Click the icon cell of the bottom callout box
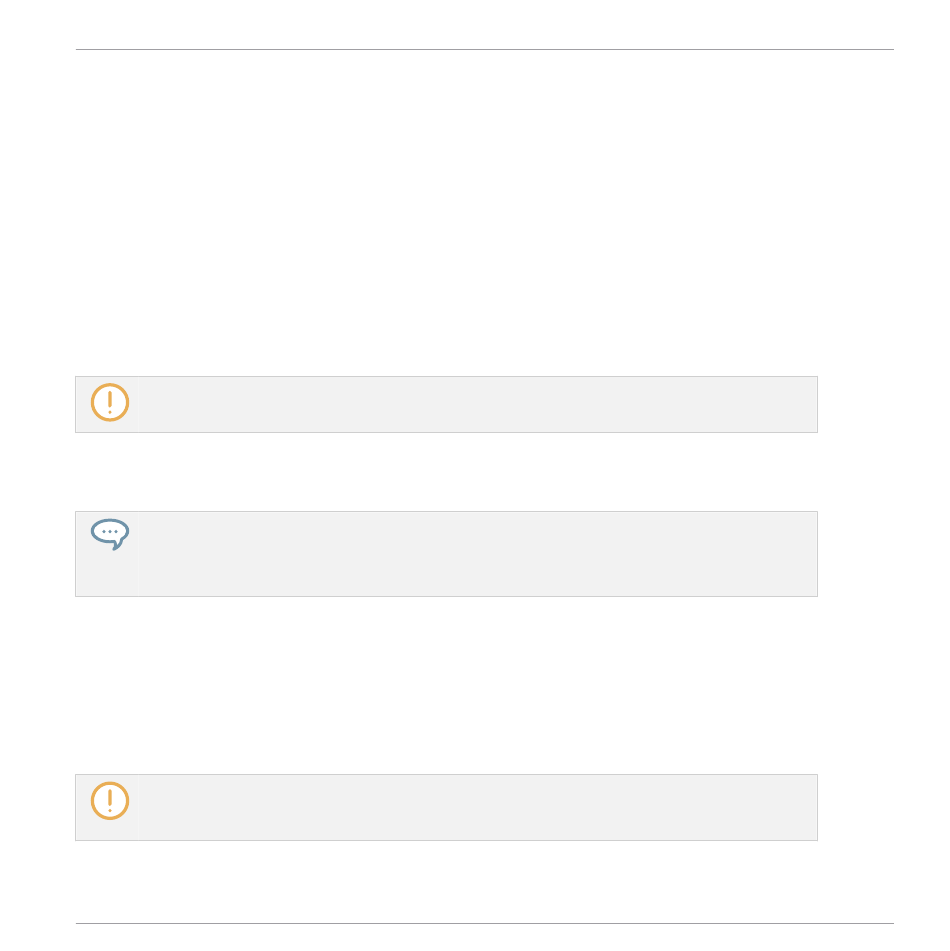Screen dimensions: 950x951 (x=107, y=807)
